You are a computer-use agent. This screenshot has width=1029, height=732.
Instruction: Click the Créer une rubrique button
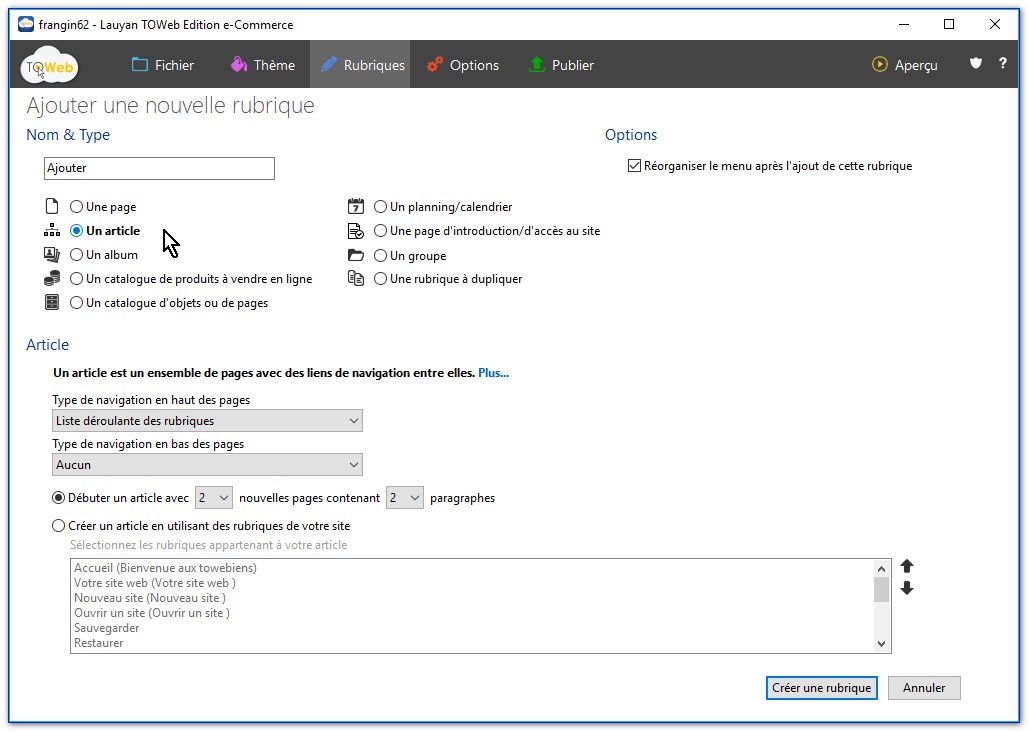click(822, 688)
